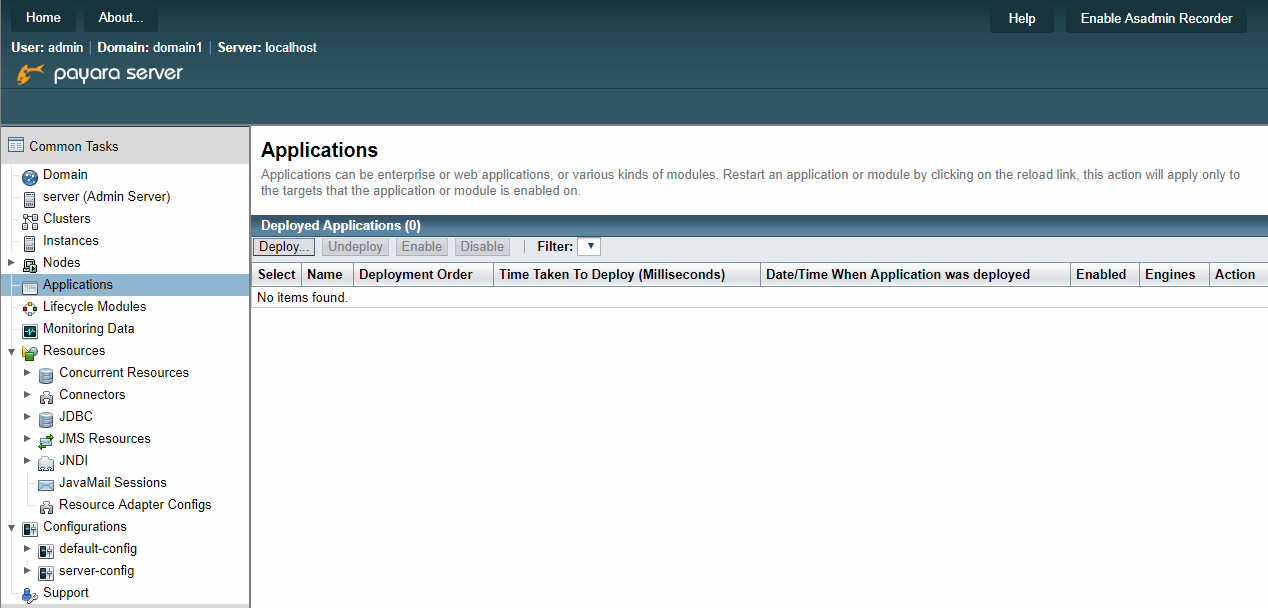Open the About... menu item
This screenshot has height=608, width=1268.
[119, 17]
